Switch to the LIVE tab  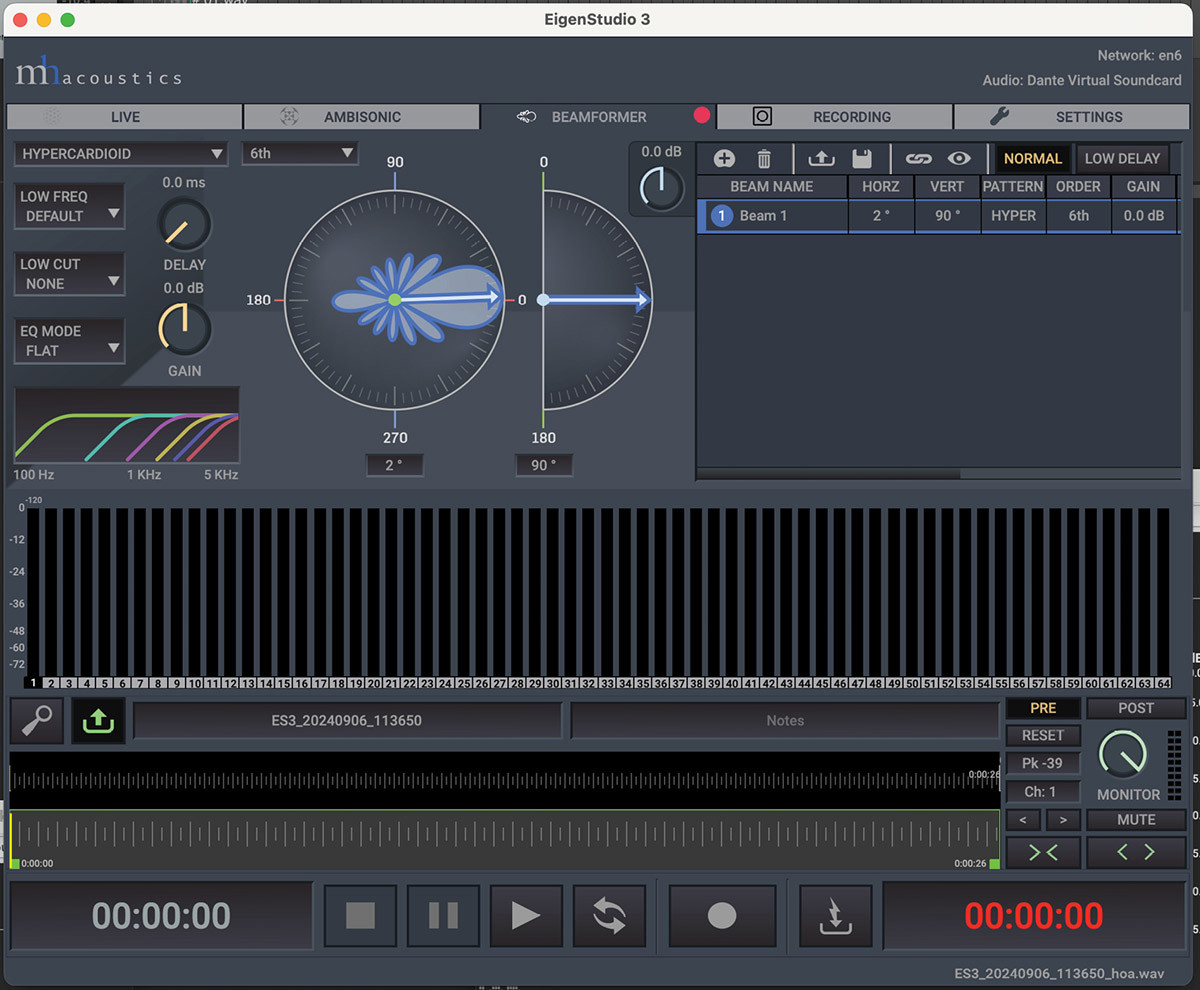pos(125,117)
